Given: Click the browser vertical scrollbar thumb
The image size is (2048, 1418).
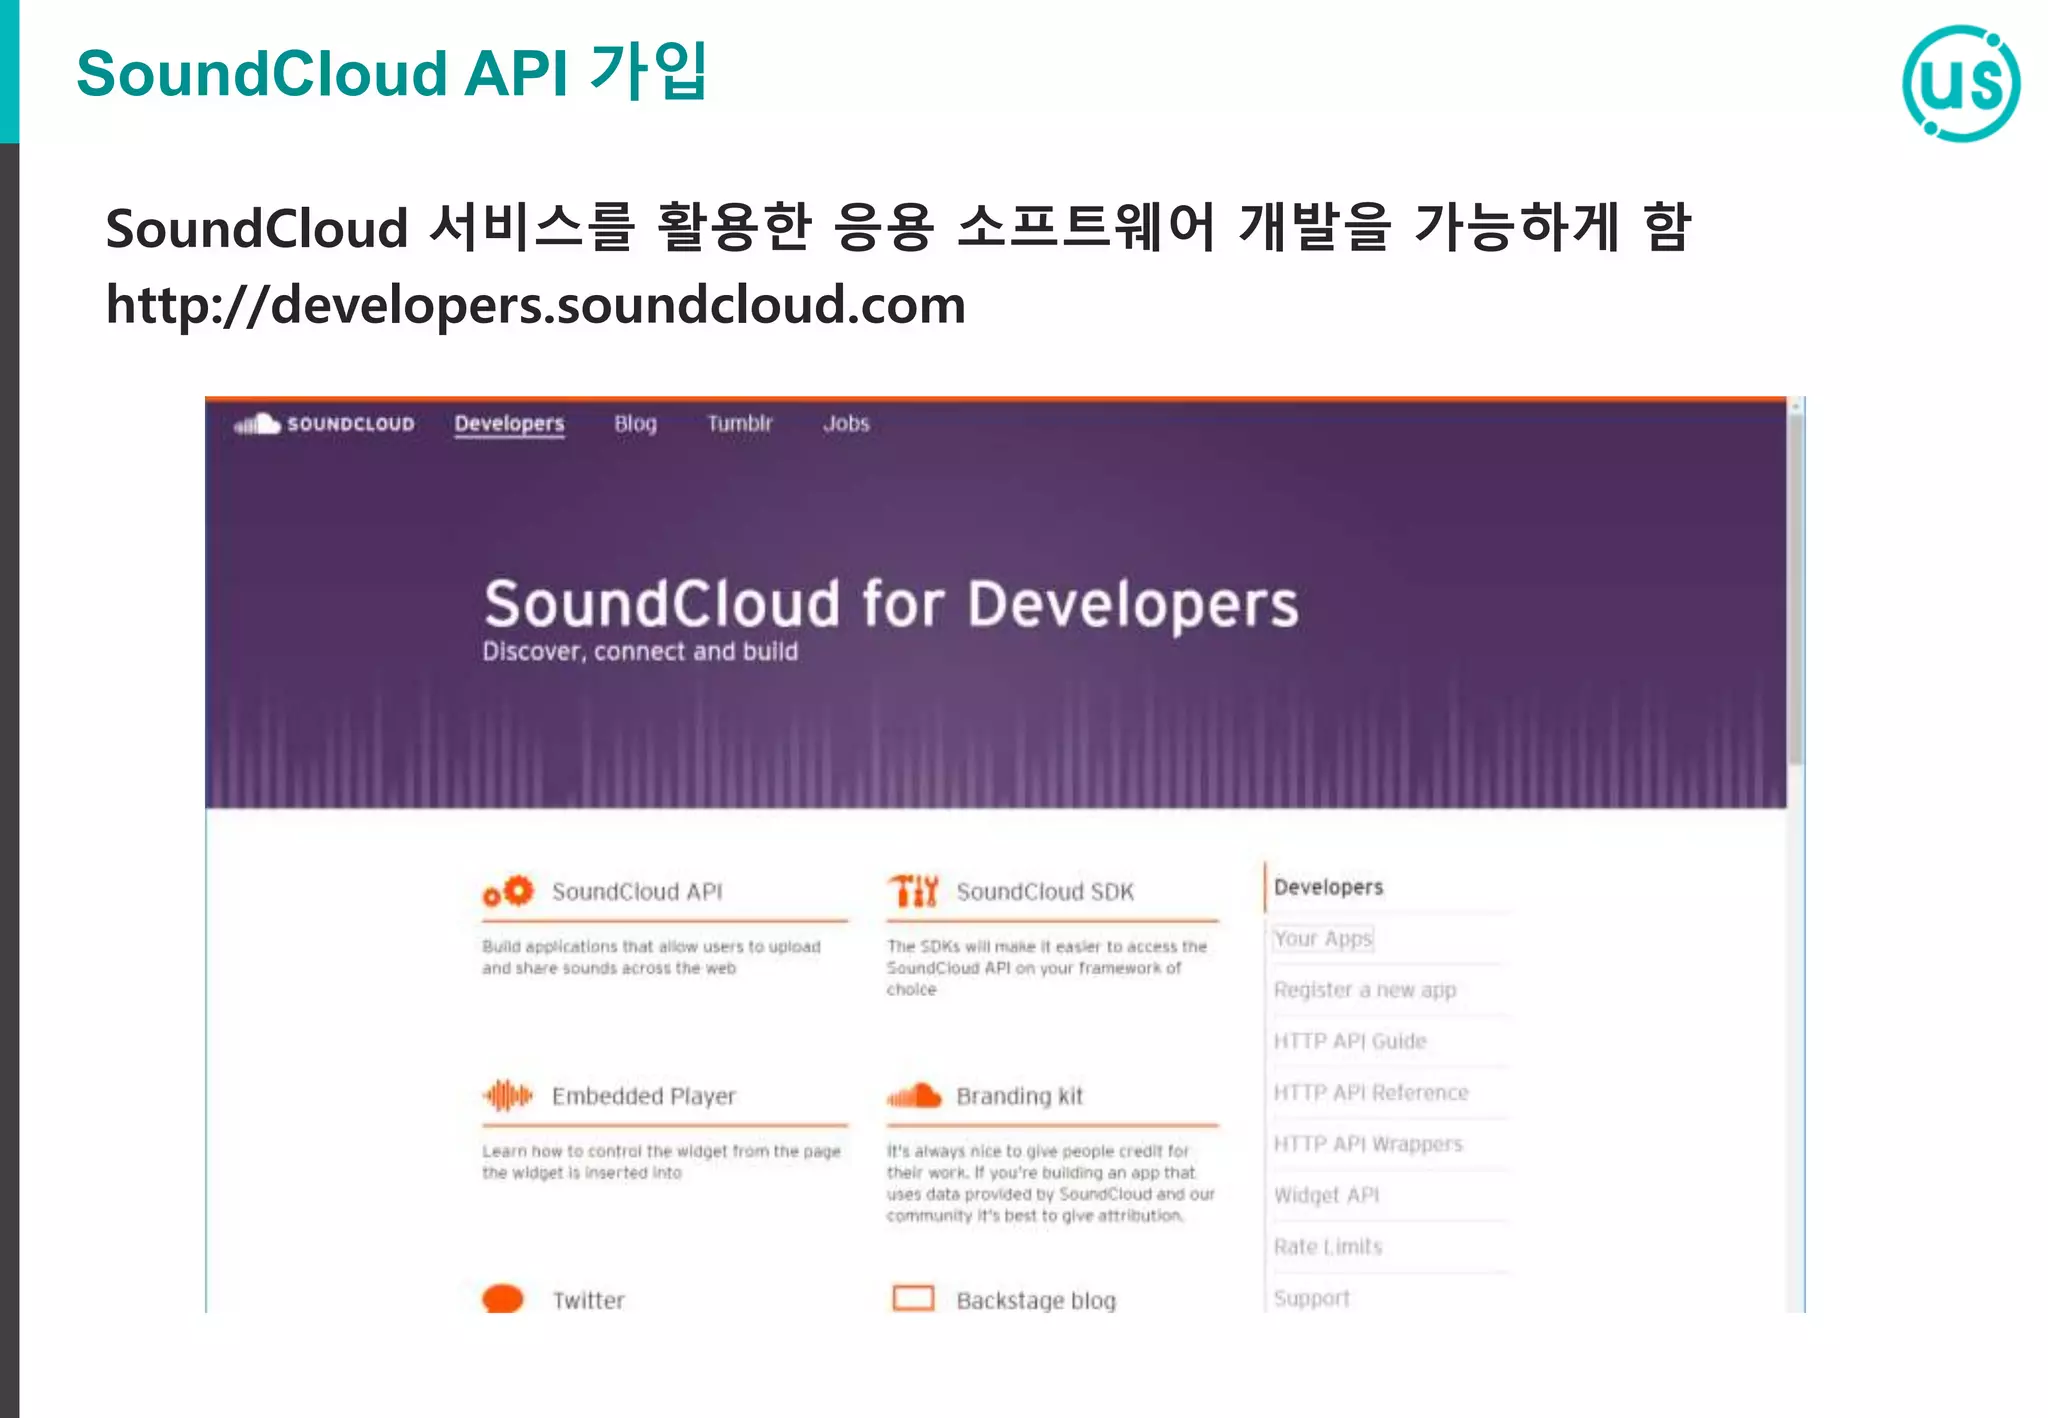Looking at the screenshot, I should point(1796,590).
